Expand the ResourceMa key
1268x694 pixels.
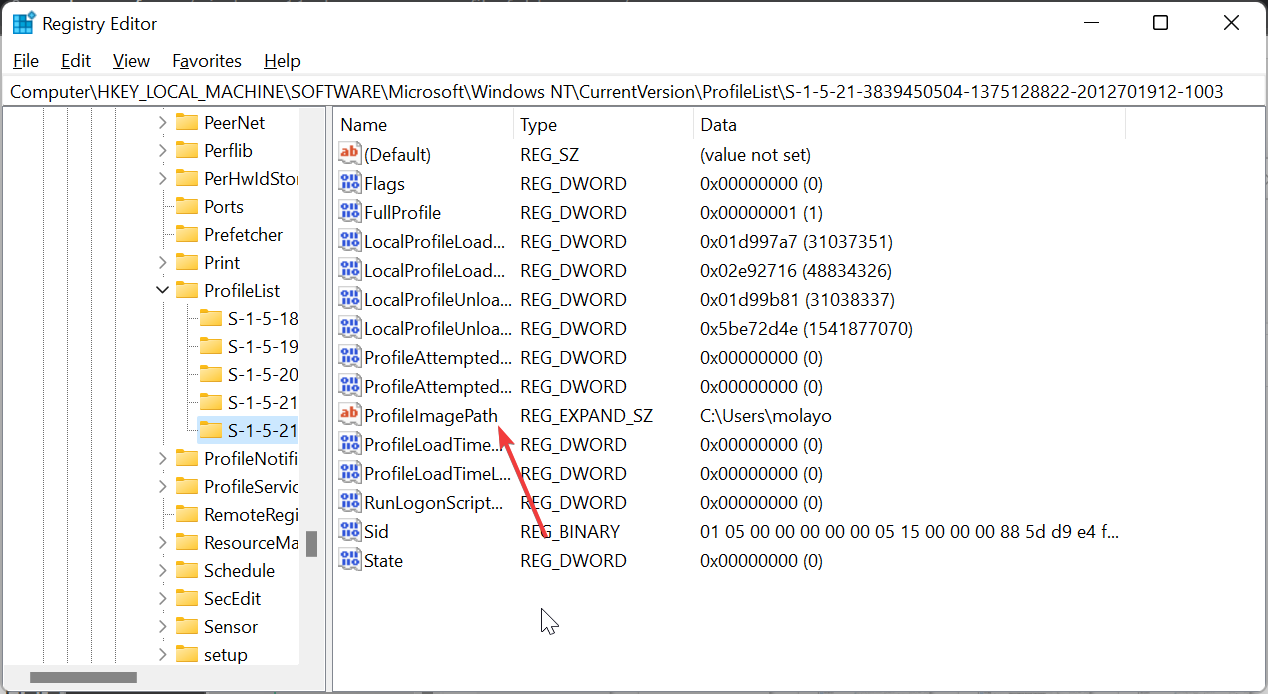[162, 542]
